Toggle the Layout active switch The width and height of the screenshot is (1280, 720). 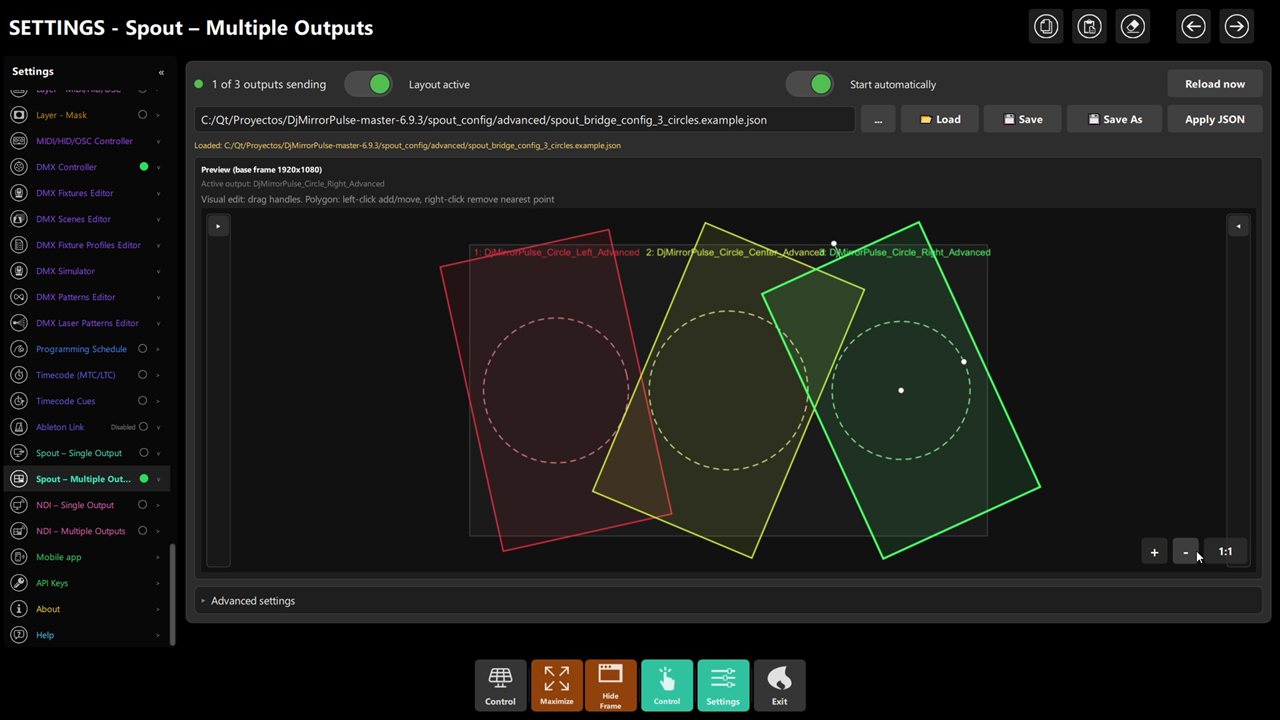click(368, 84)
